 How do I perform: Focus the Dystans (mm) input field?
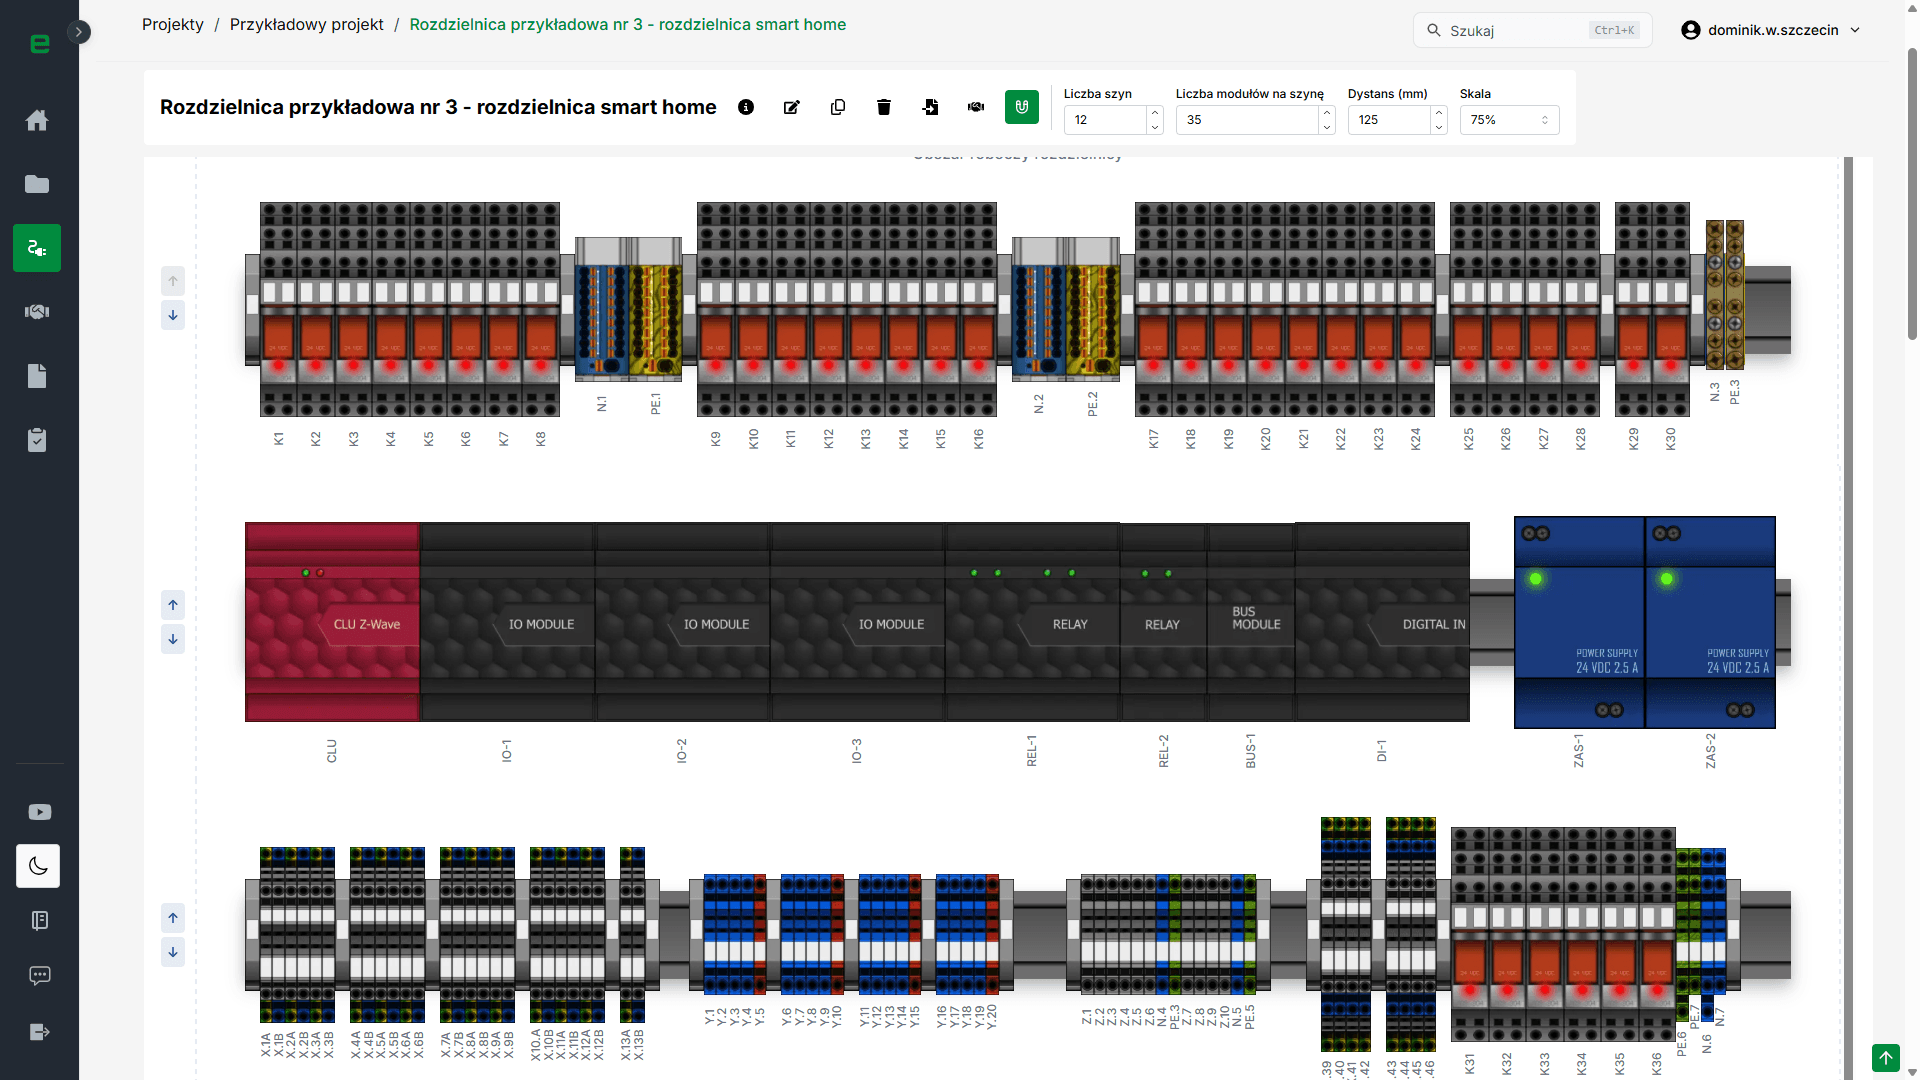1390,120
